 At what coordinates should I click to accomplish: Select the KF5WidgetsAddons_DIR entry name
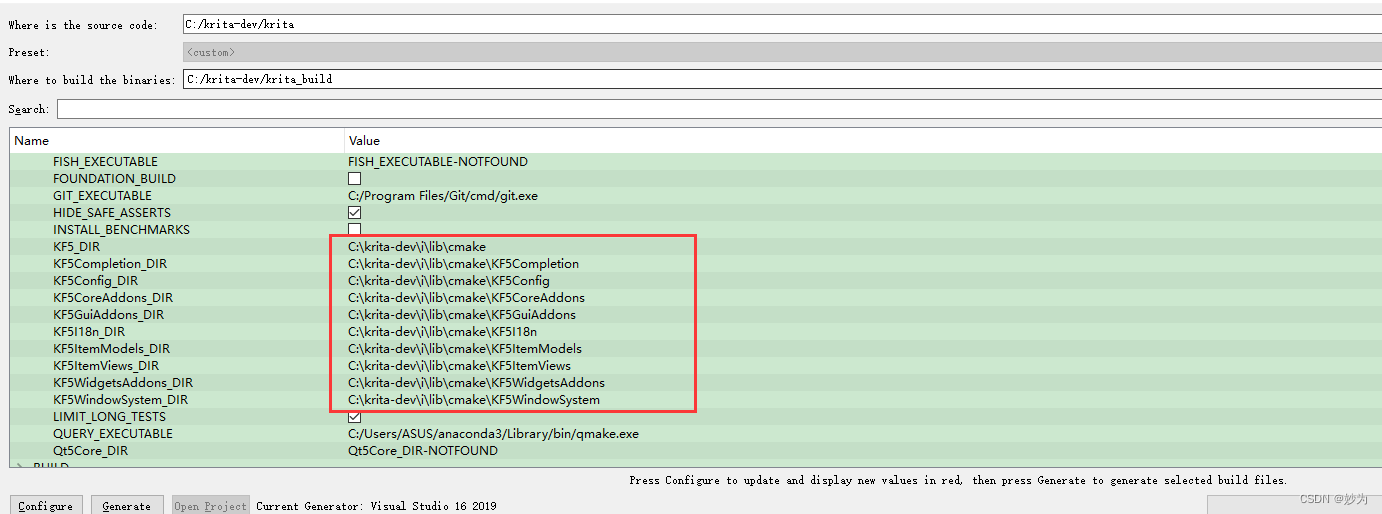pyautogui.click(x=123, y=383)
